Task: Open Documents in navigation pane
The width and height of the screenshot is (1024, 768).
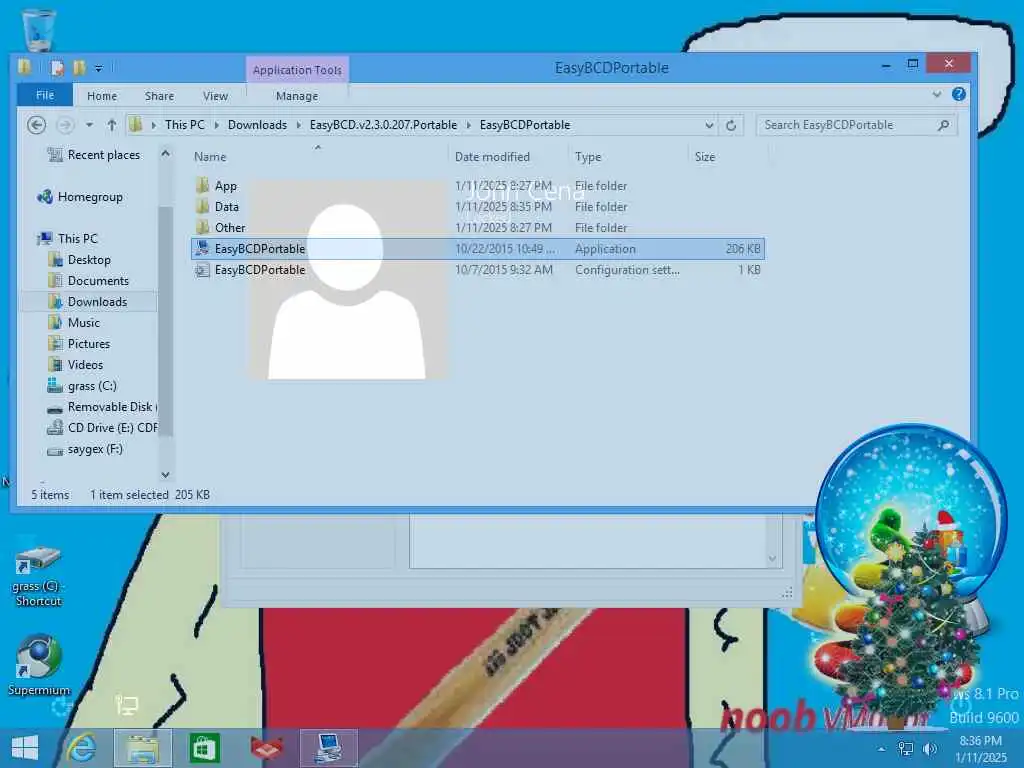Action: tap(89, 280)
